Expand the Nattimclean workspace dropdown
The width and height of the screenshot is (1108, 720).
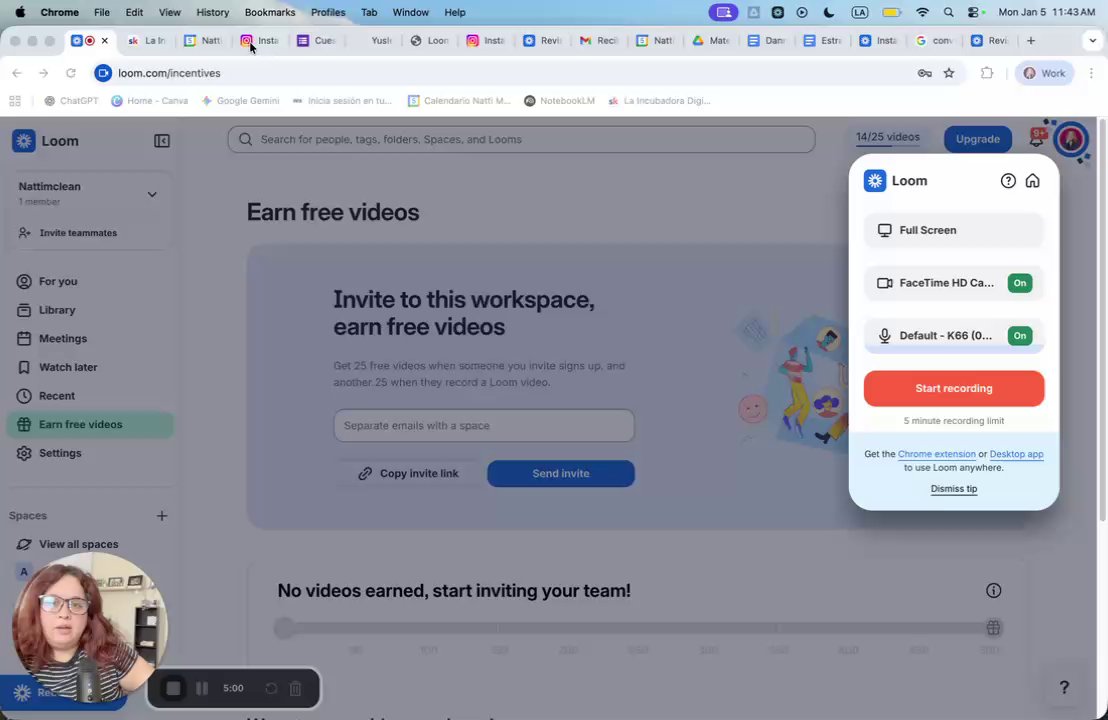[152, 194]
